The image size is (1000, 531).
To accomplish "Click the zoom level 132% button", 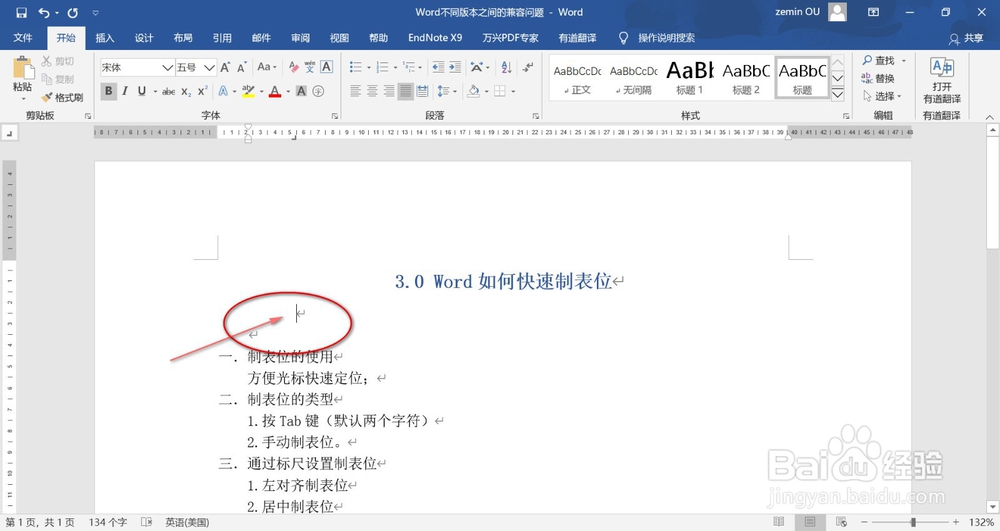I will [x=981, y=522].
